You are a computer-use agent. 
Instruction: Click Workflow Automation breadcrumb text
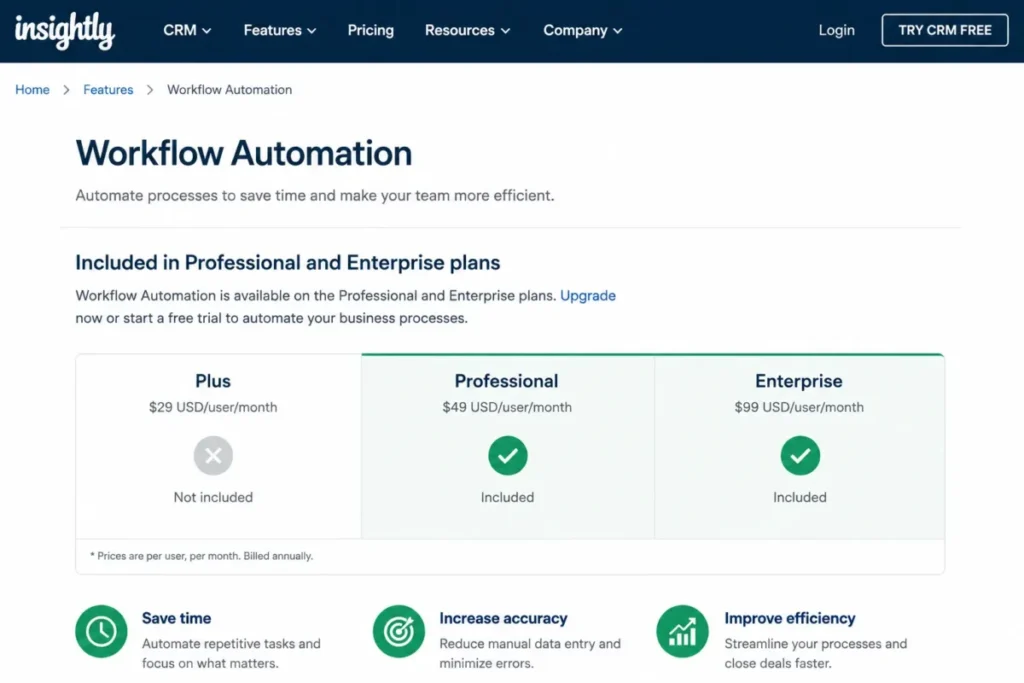click(x=229, y=89)
